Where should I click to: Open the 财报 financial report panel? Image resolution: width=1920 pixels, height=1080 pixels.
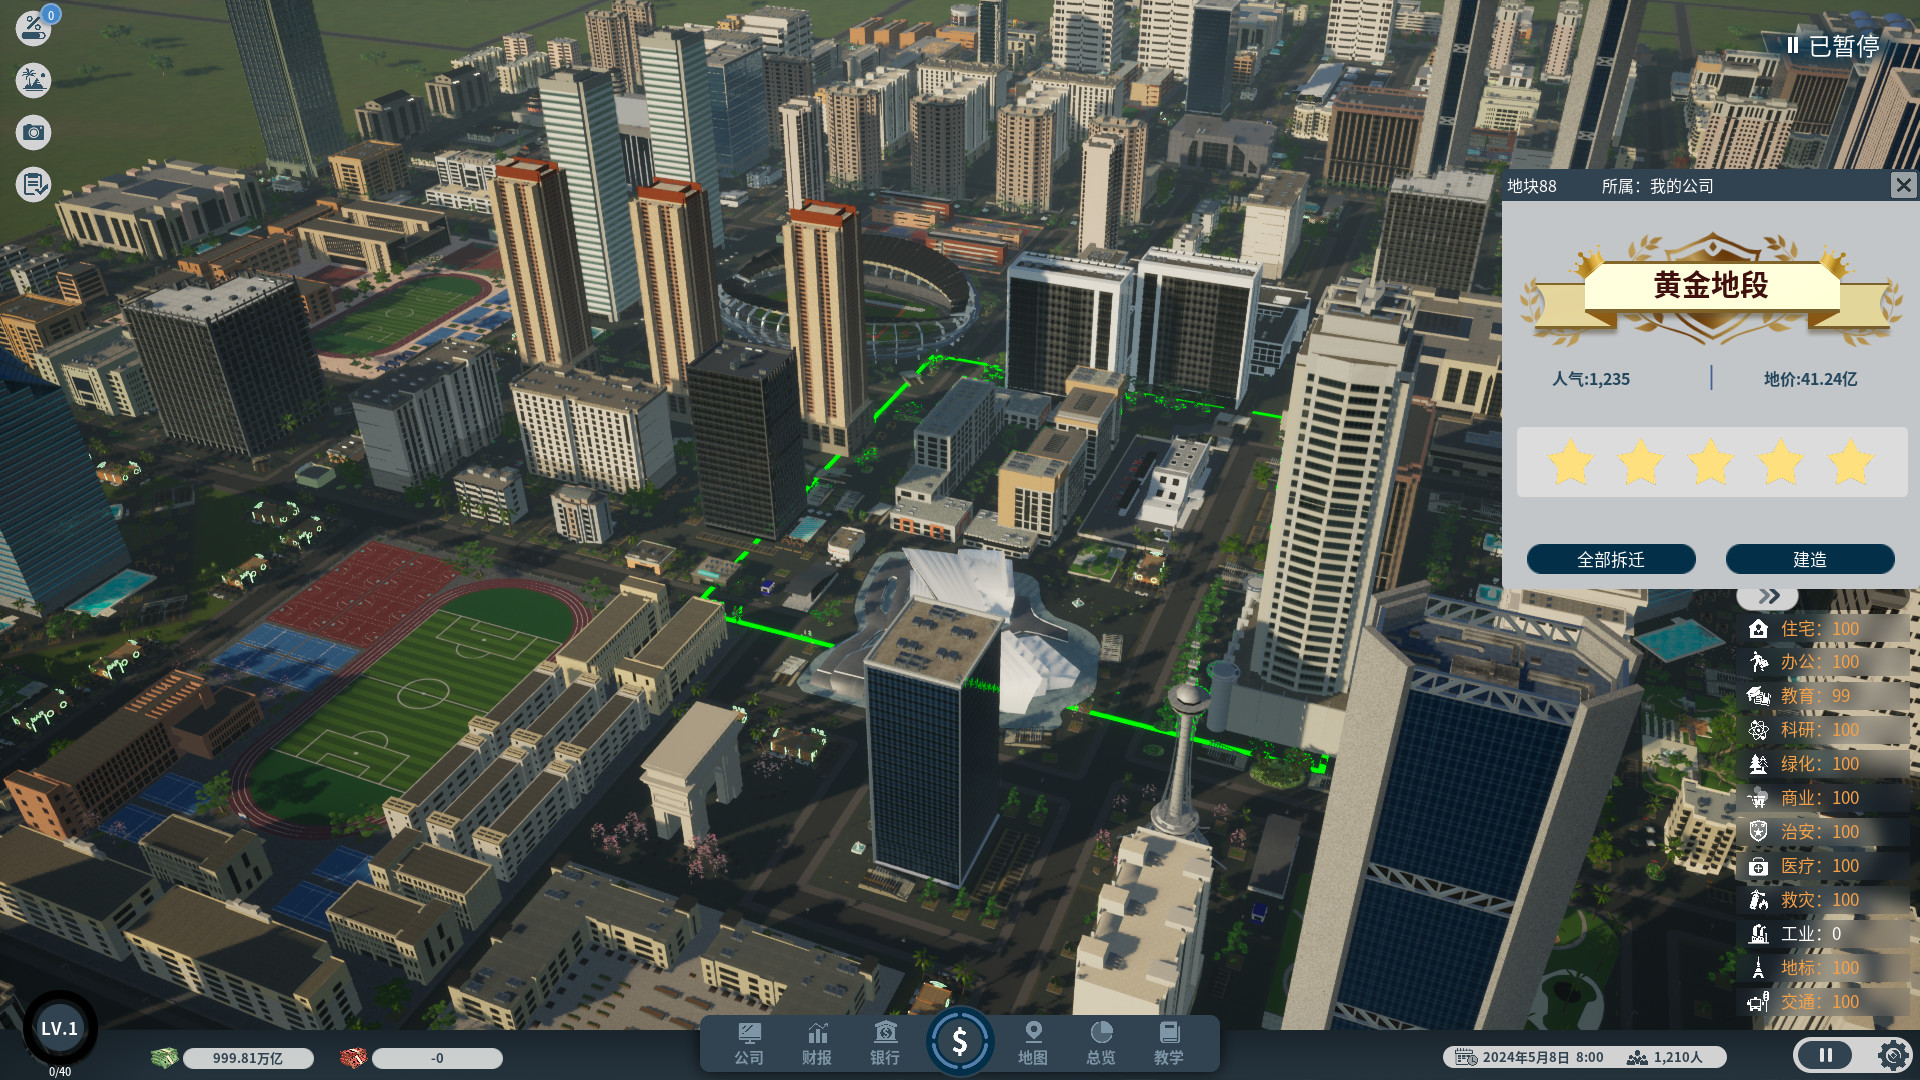coord(818,1043)
